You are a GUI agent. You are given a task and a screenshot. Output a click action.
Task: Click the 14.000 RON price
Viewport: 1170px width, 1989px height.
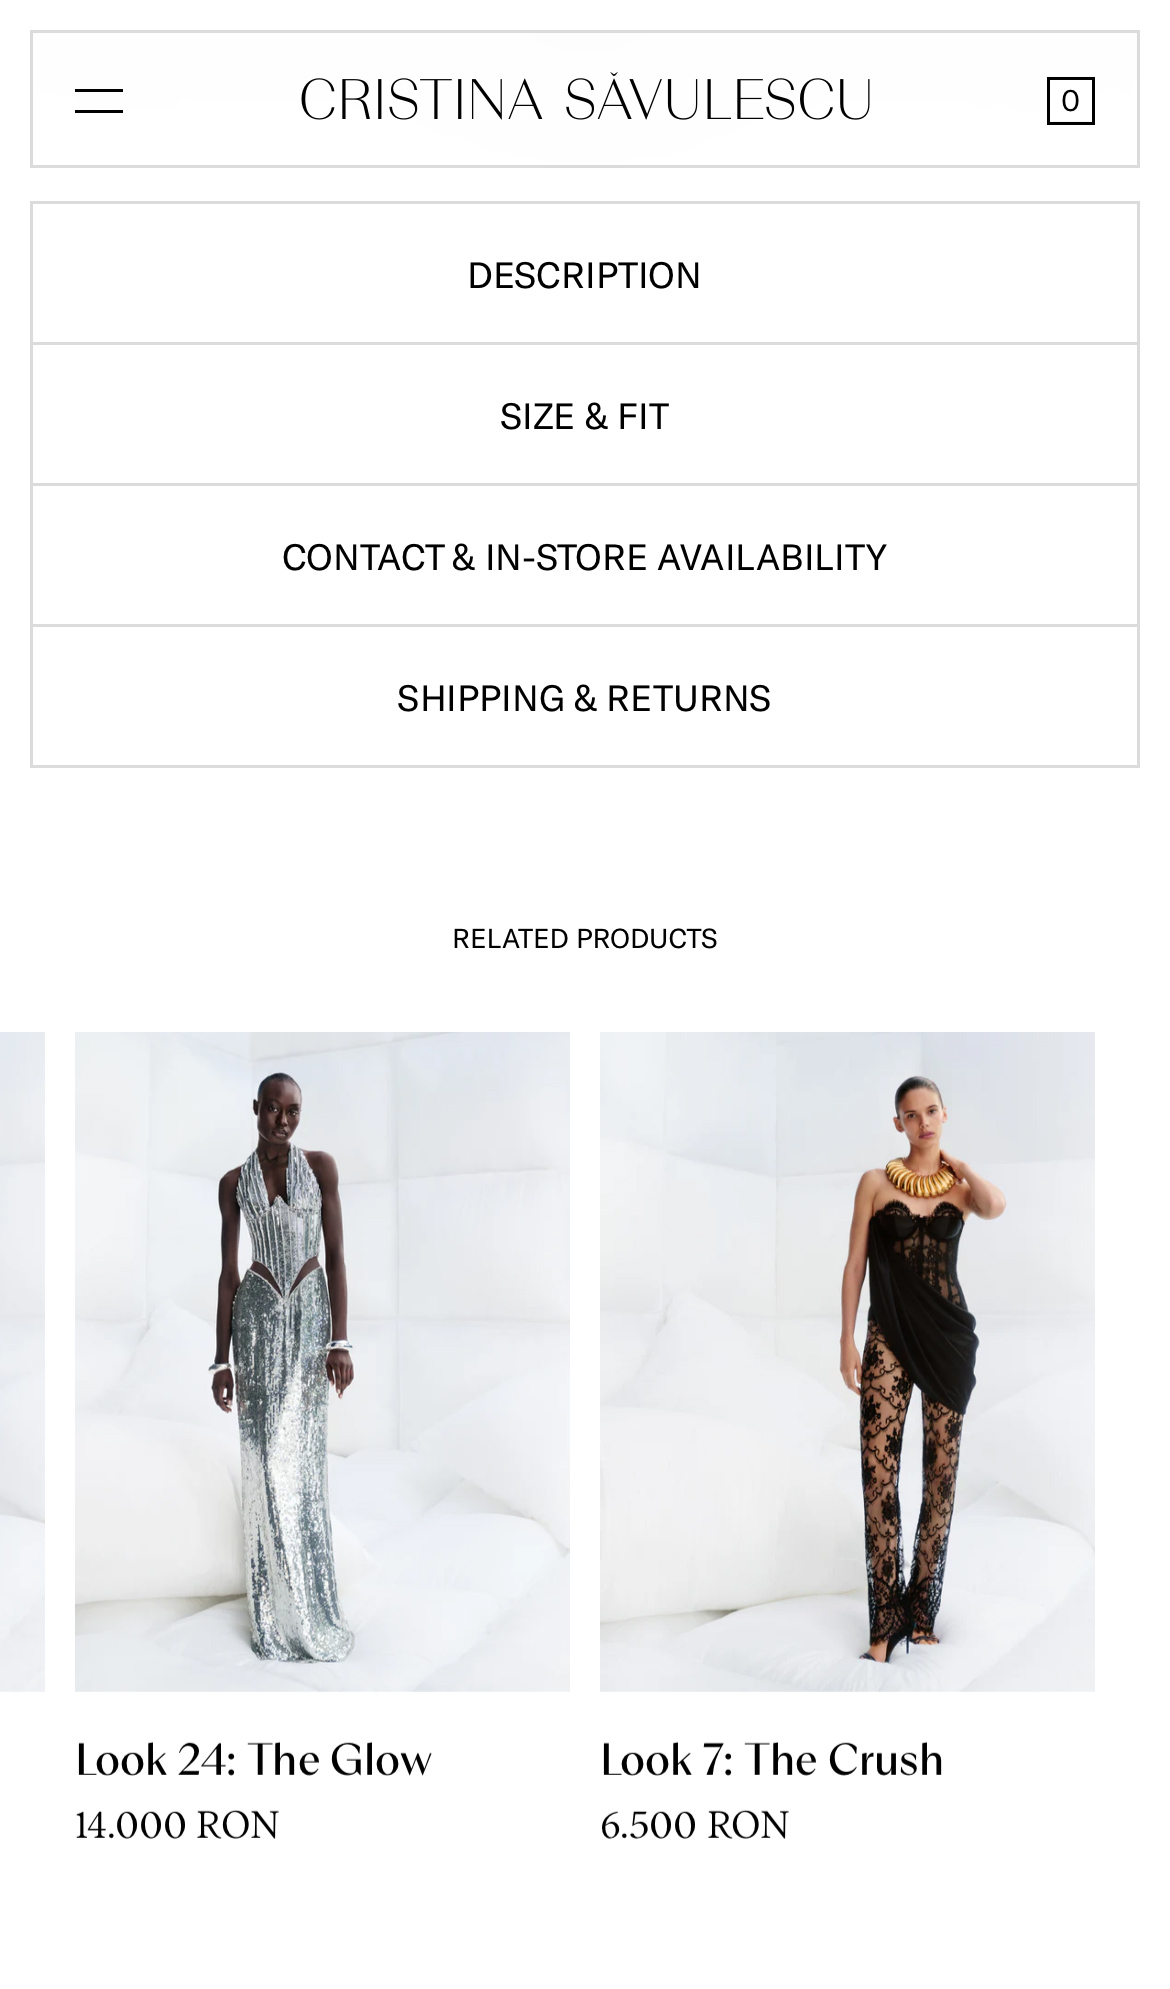tap(177, 1825)
